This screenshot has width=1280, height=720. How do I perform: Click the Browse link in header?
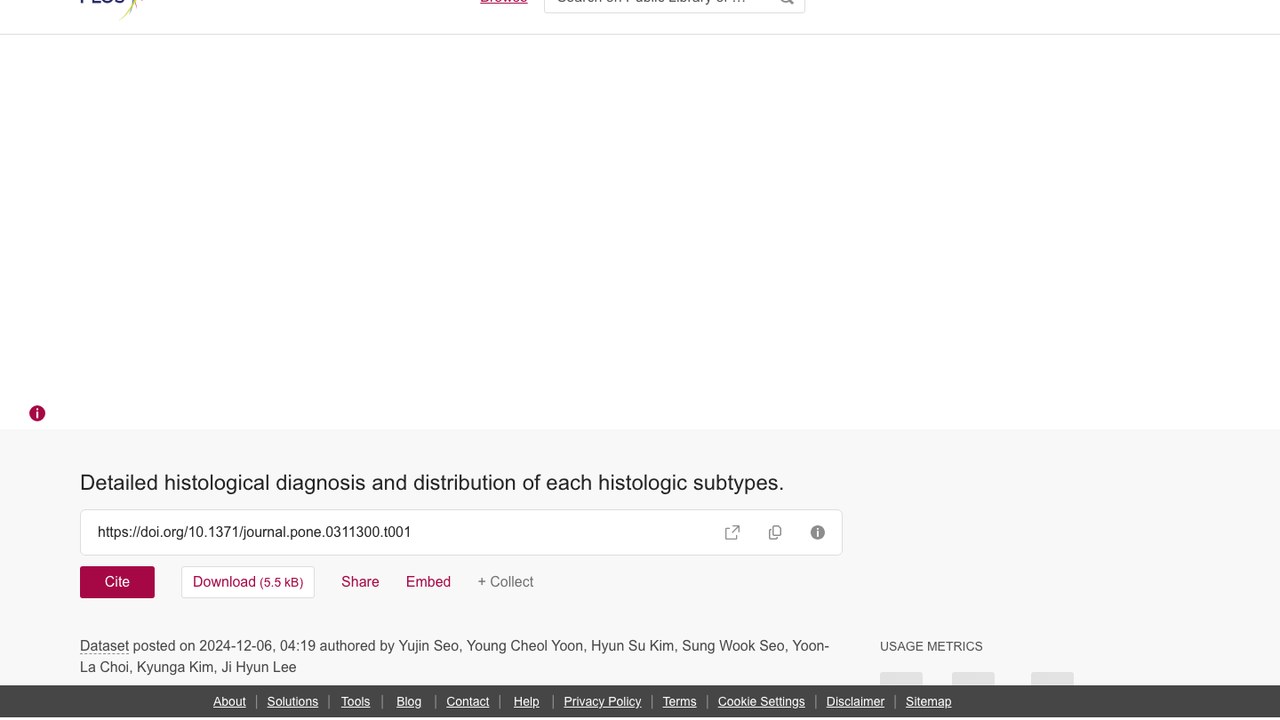[503, 3]
